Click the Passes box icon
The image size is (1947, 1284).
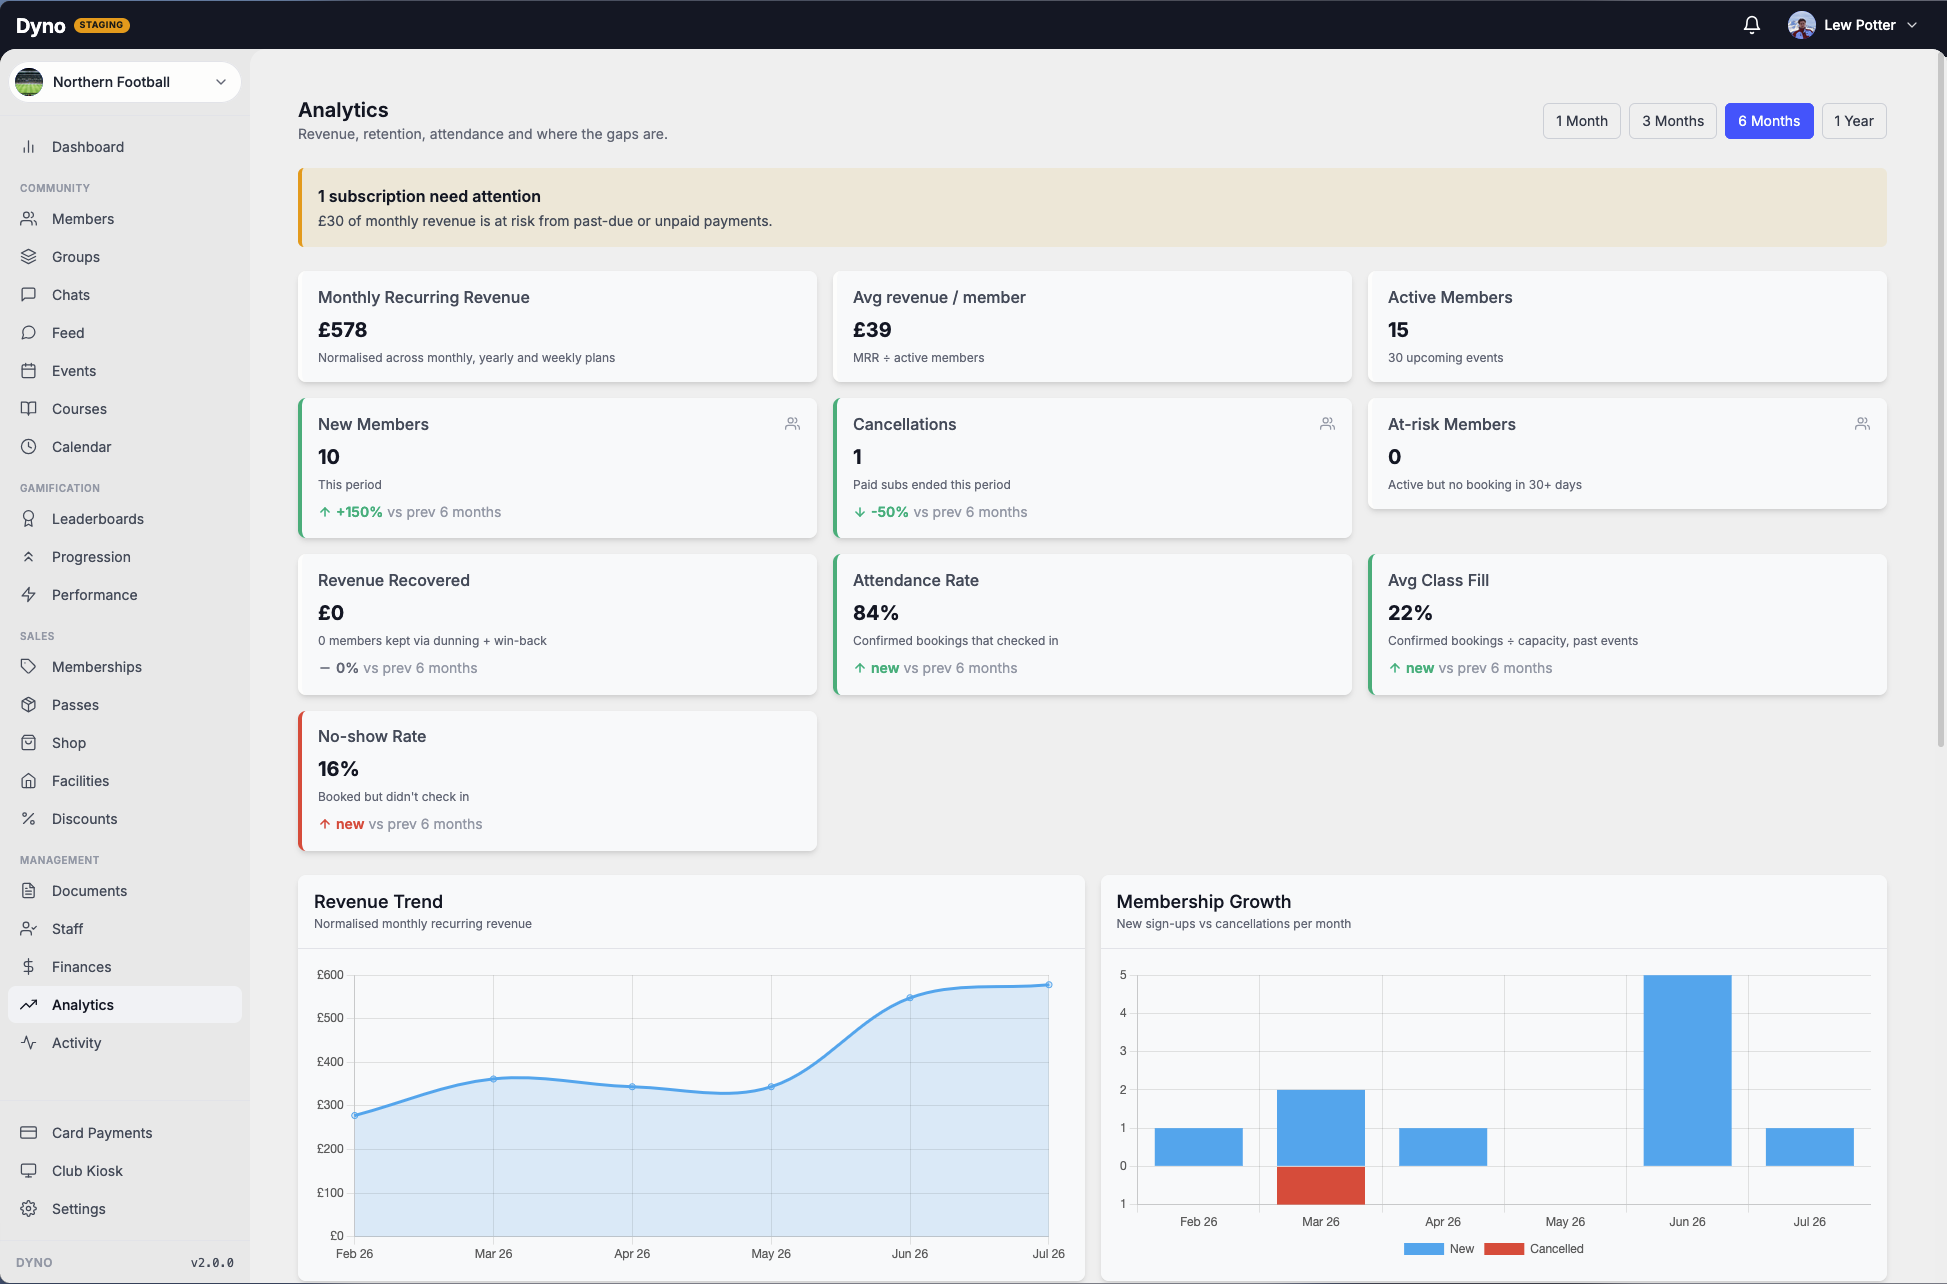[x=29, y=705]
